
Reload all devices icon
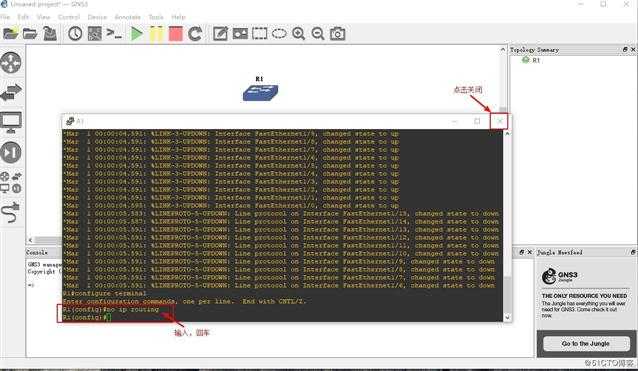coord(195,33)
